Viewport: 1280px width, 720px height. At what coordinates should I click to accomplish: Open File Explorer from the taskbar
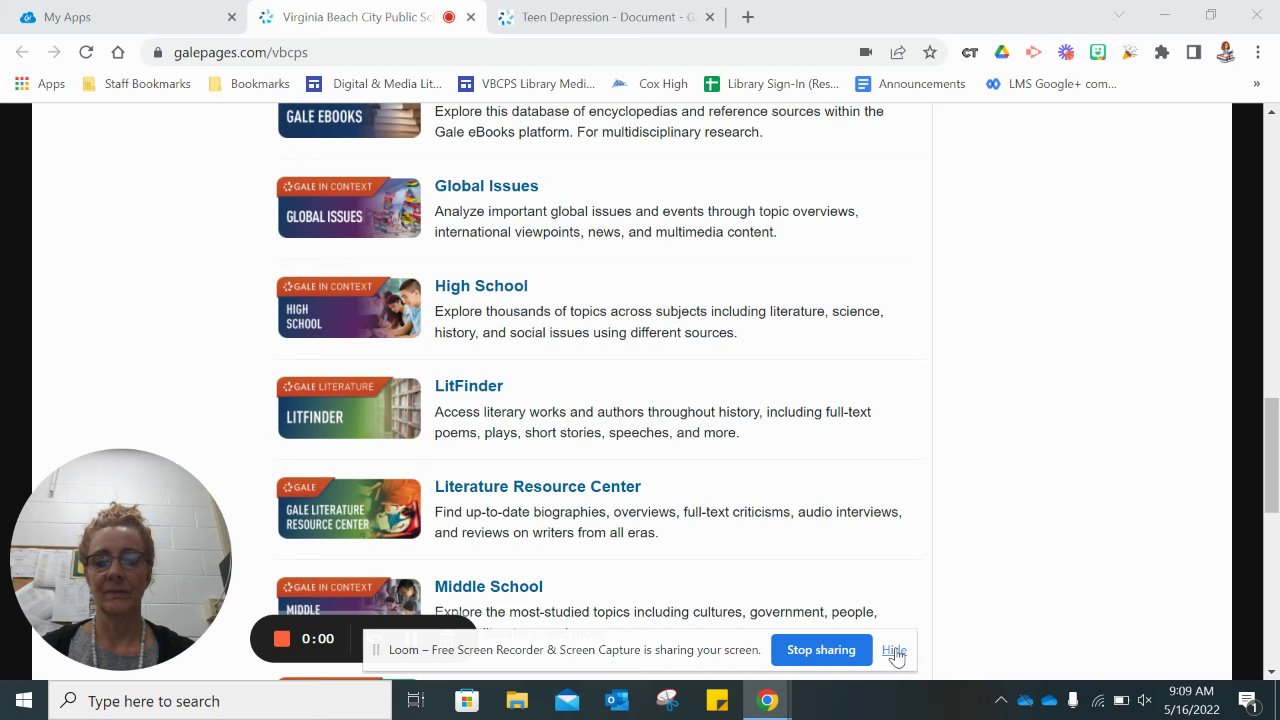[517, 701]
